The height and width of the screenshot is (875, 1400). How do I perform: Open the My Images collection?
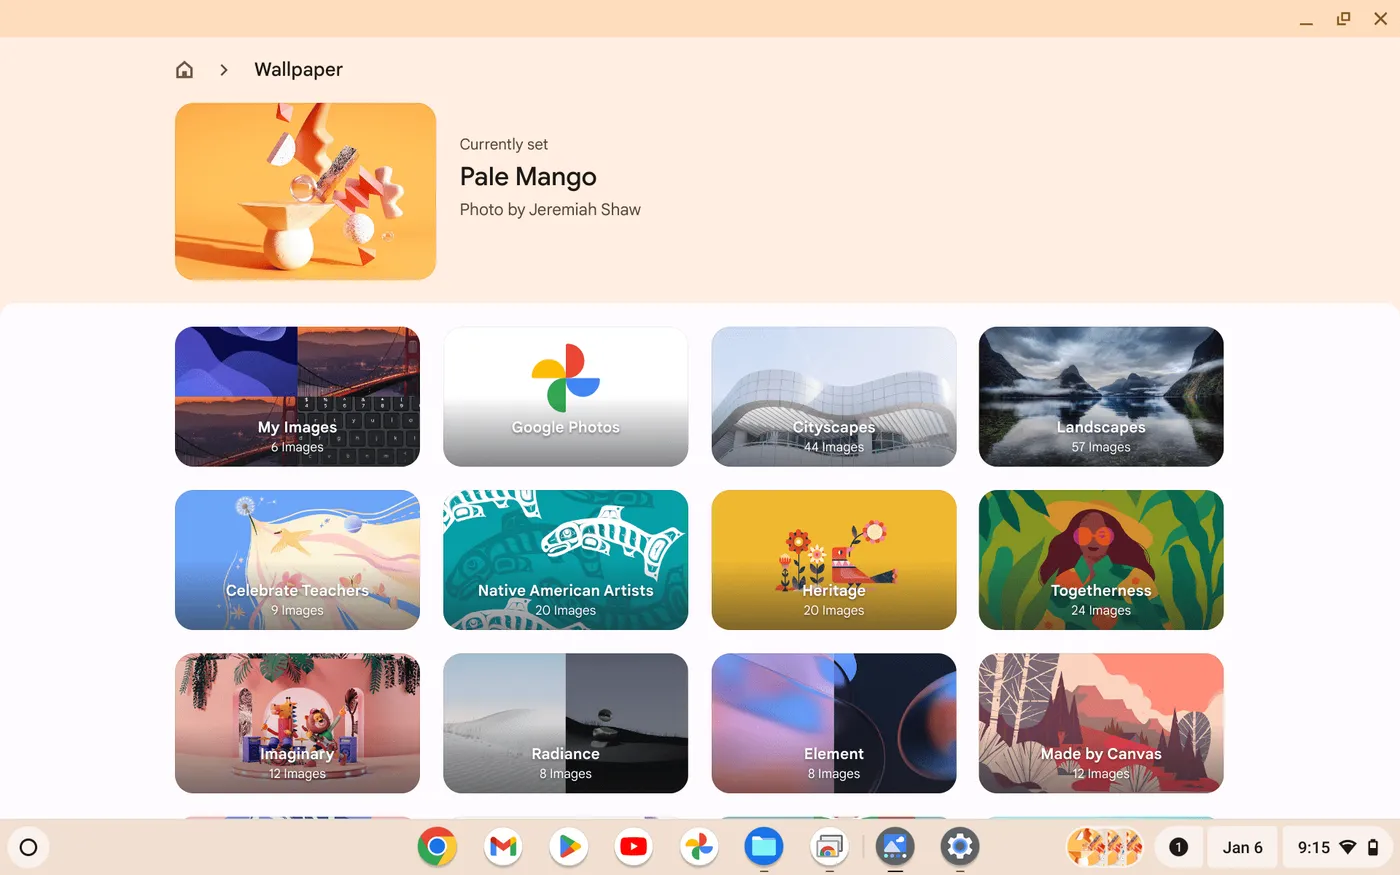[297, 396]
